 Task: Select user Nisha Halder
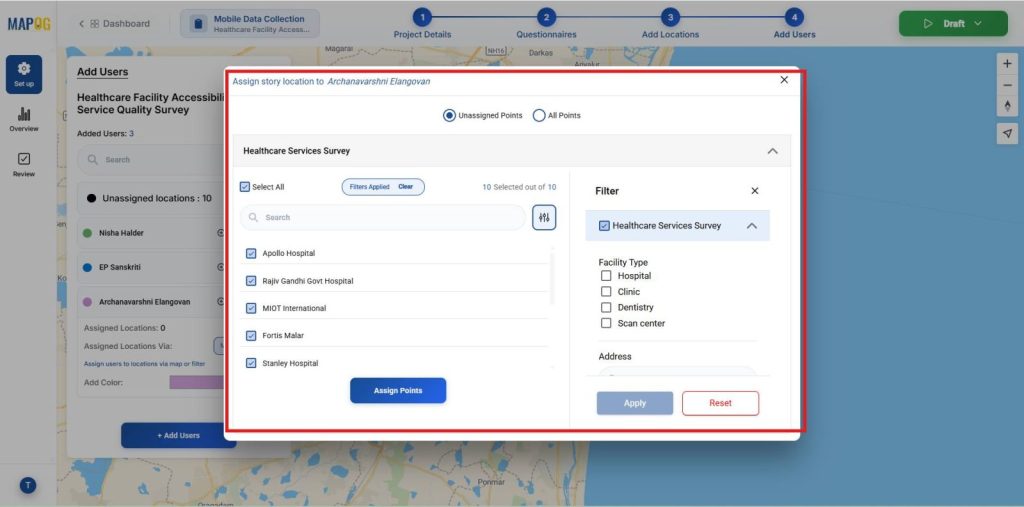[x=121, y=233]
